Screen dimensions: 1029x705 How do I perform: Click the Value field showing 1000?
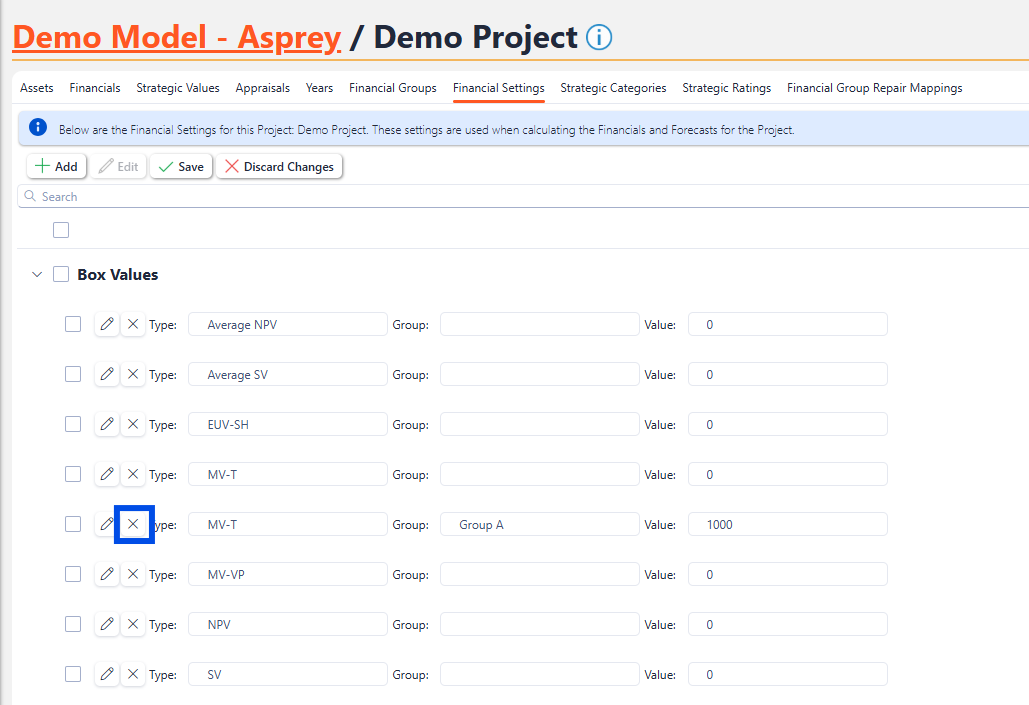(x=787, y=524)
